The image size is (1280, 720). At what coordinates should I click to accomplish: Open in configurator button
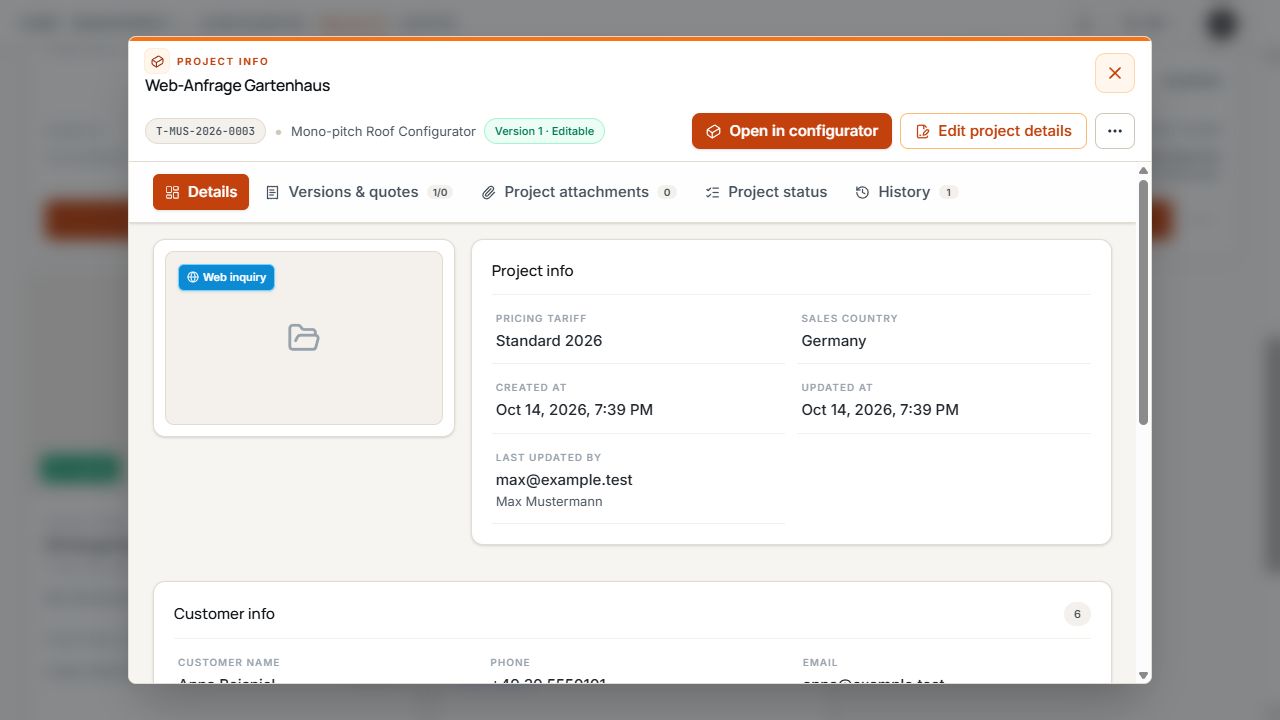(792, 131)
